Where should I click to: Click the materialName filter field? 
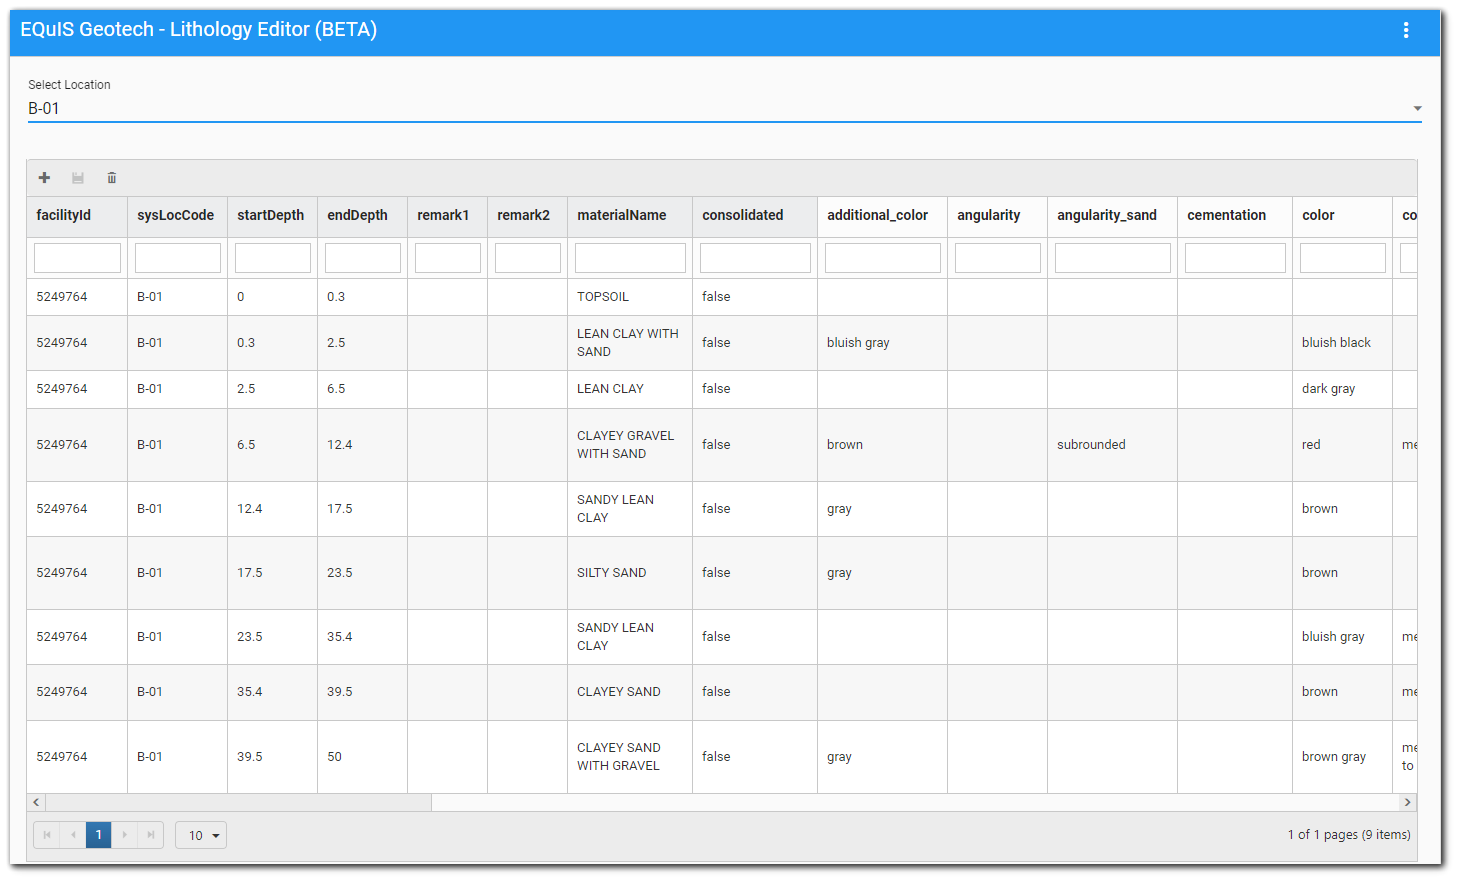[629, 257]
